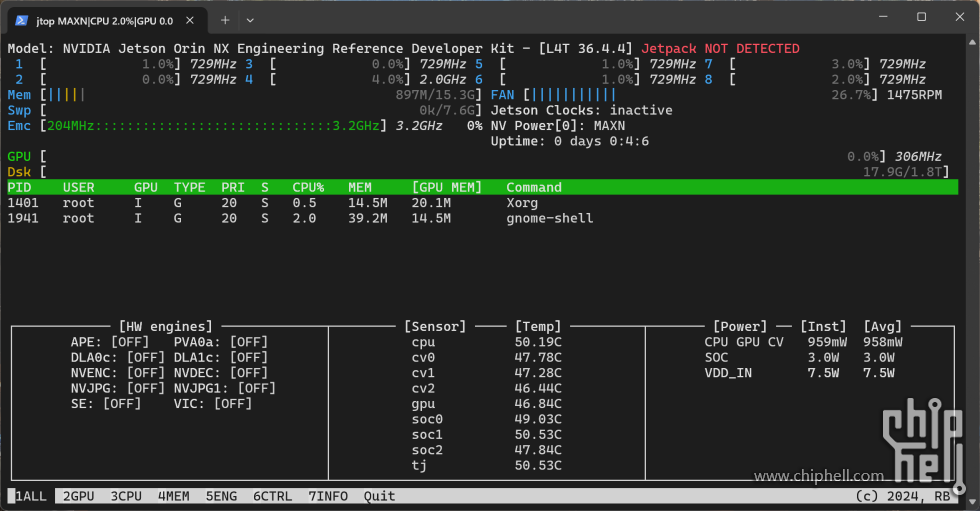Click the PRI column header

tap(233, 187)
